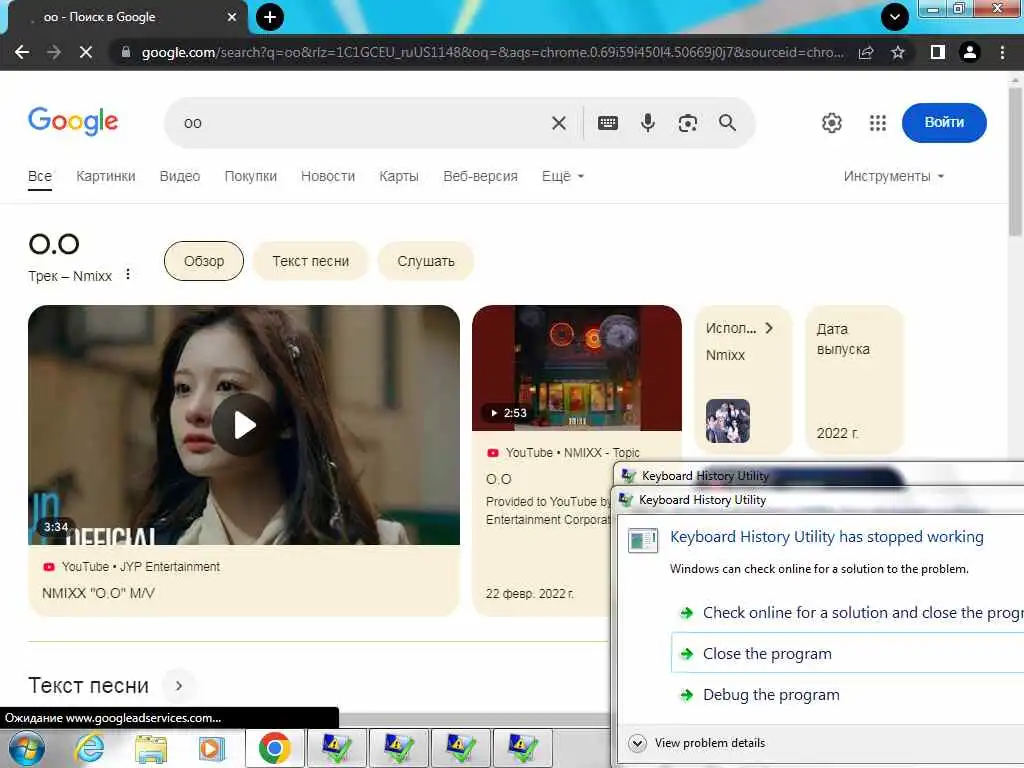
Task: Open the Google apps grid
Action: coord(878,123)
